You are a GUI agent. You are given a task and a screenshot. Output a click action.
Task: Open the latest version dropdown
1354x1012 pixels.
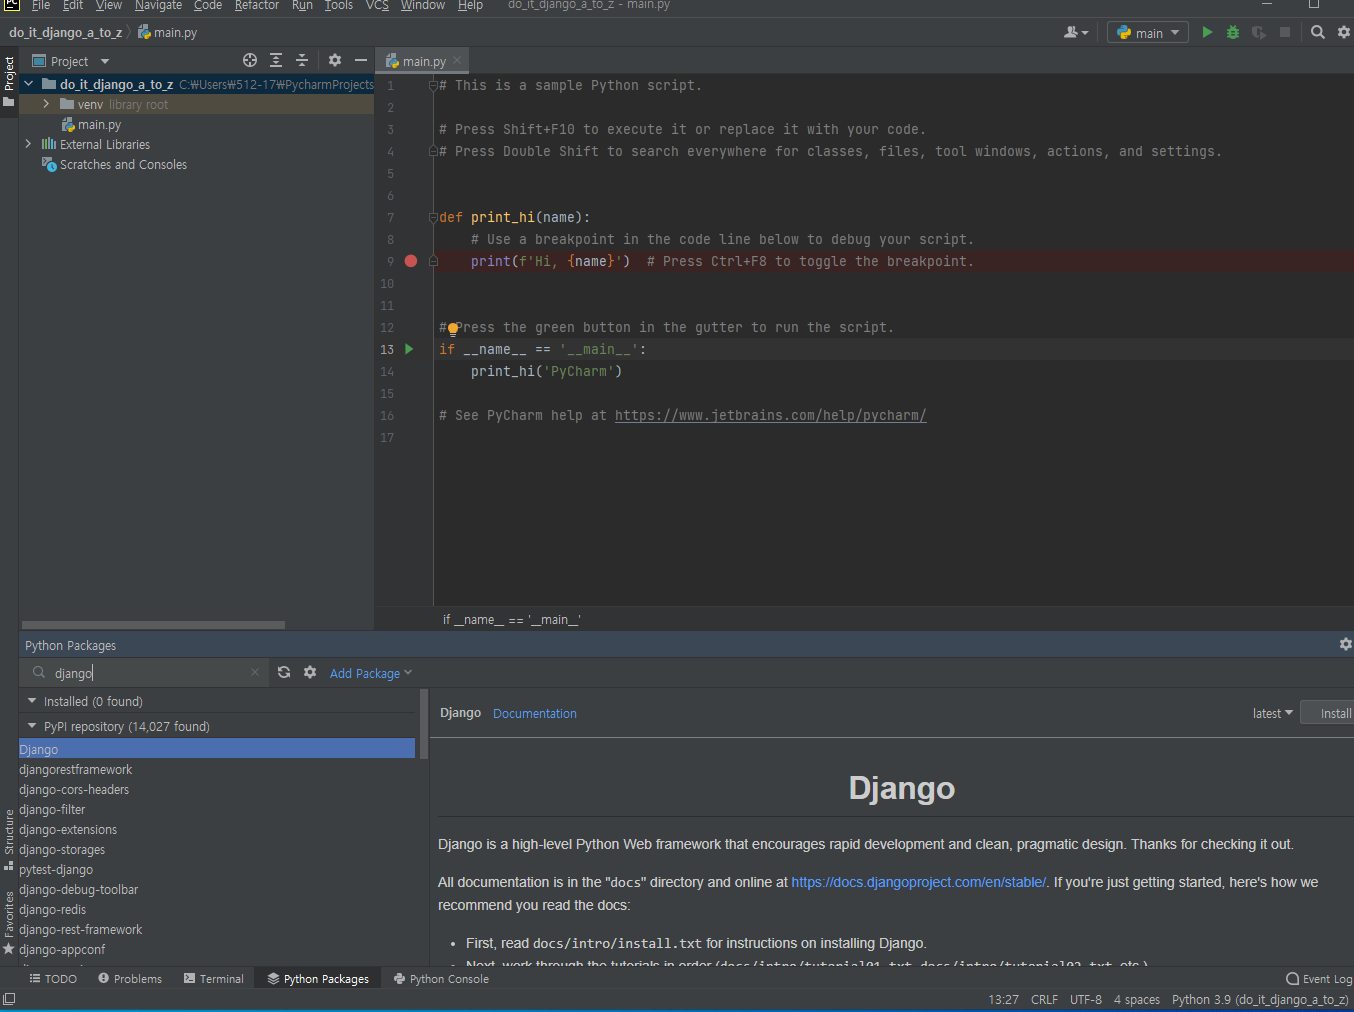click(x=1272, y=713)
